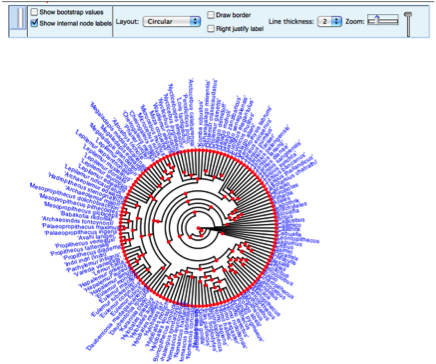Select the 'Palaeopropithecus ingens' leaf label
This screenshot has width=436, height=364.
click(80, 231)
